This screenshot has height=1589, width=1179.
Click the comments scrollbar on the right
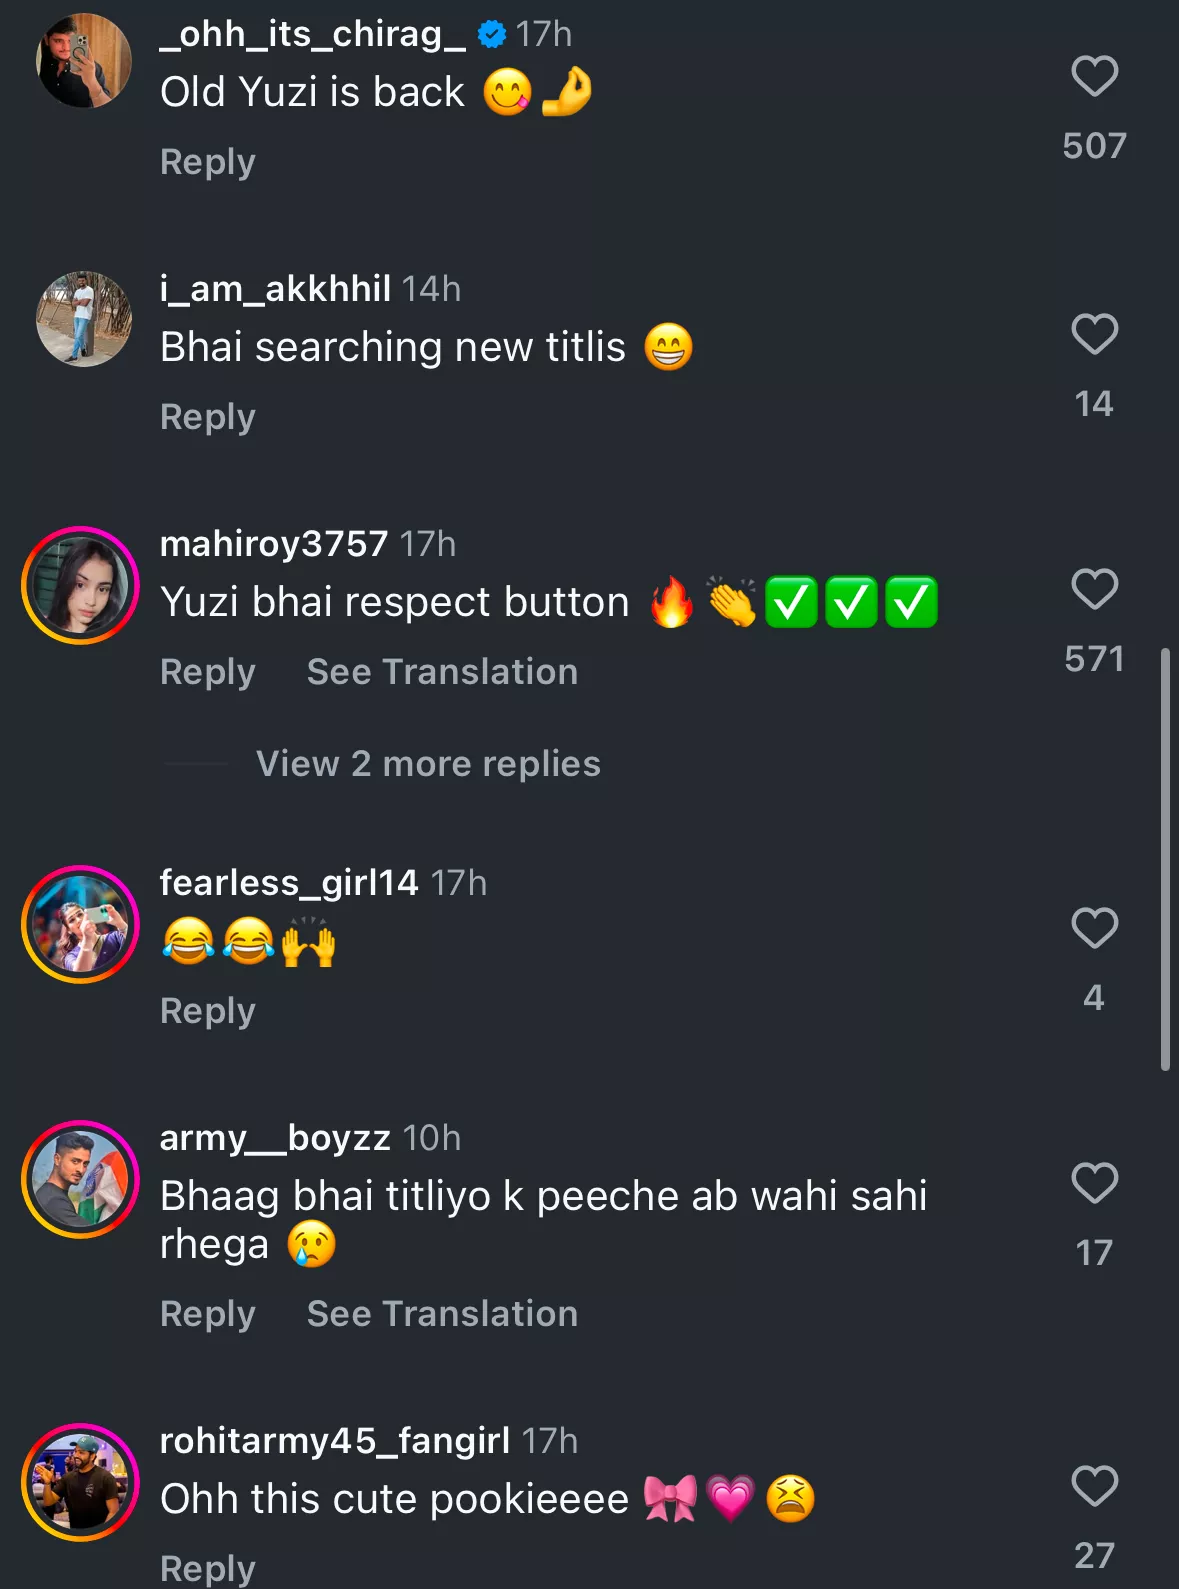1165,860
